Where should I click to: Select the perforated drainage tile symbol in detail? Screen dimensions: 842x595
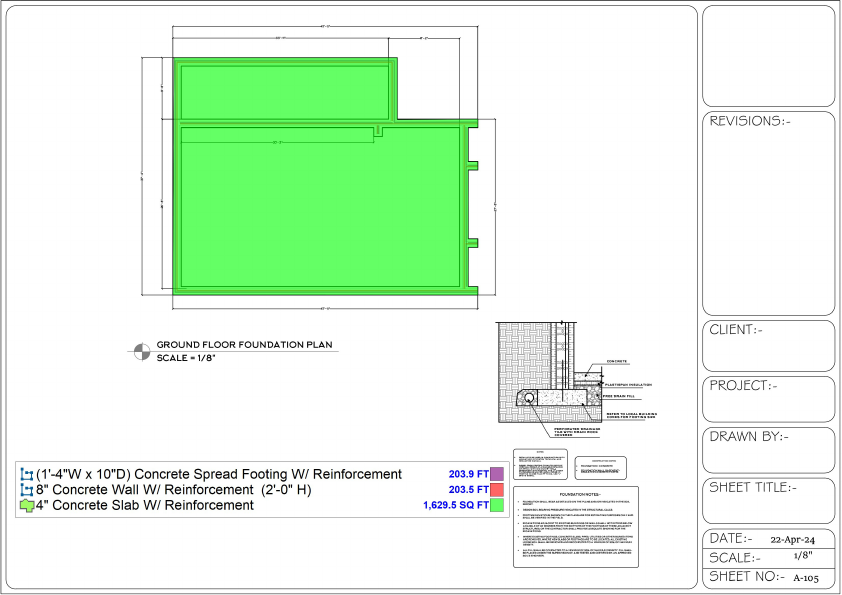[x=529, y=398]
